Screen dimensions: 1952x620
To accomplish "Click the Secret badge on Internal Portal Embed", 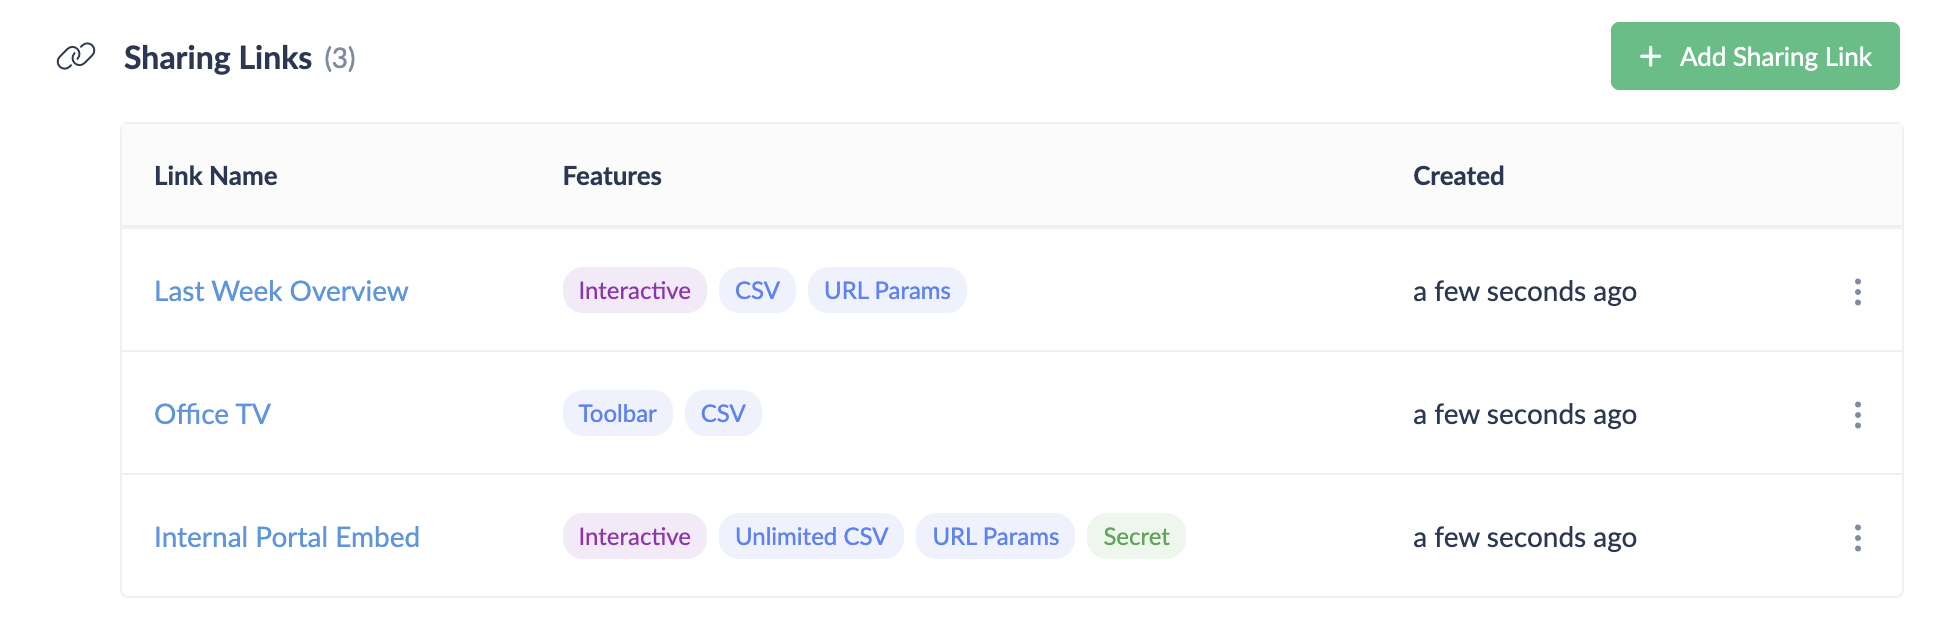I will tap(1136, 536).
